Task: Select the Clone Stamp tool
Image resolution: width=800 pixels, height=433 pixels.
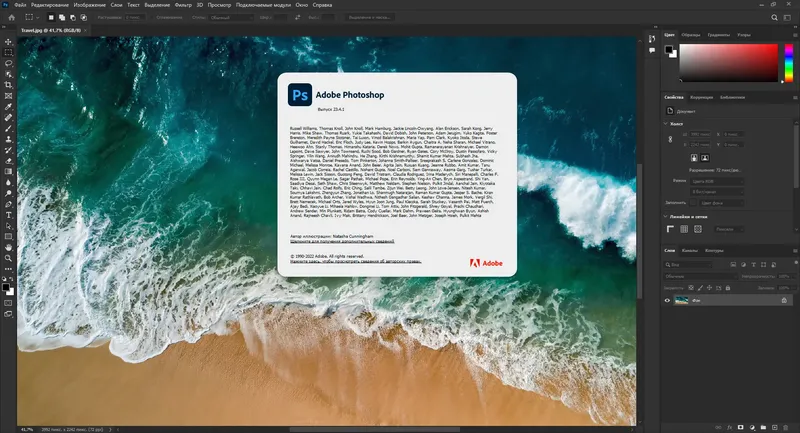Action: coord(8,139)
